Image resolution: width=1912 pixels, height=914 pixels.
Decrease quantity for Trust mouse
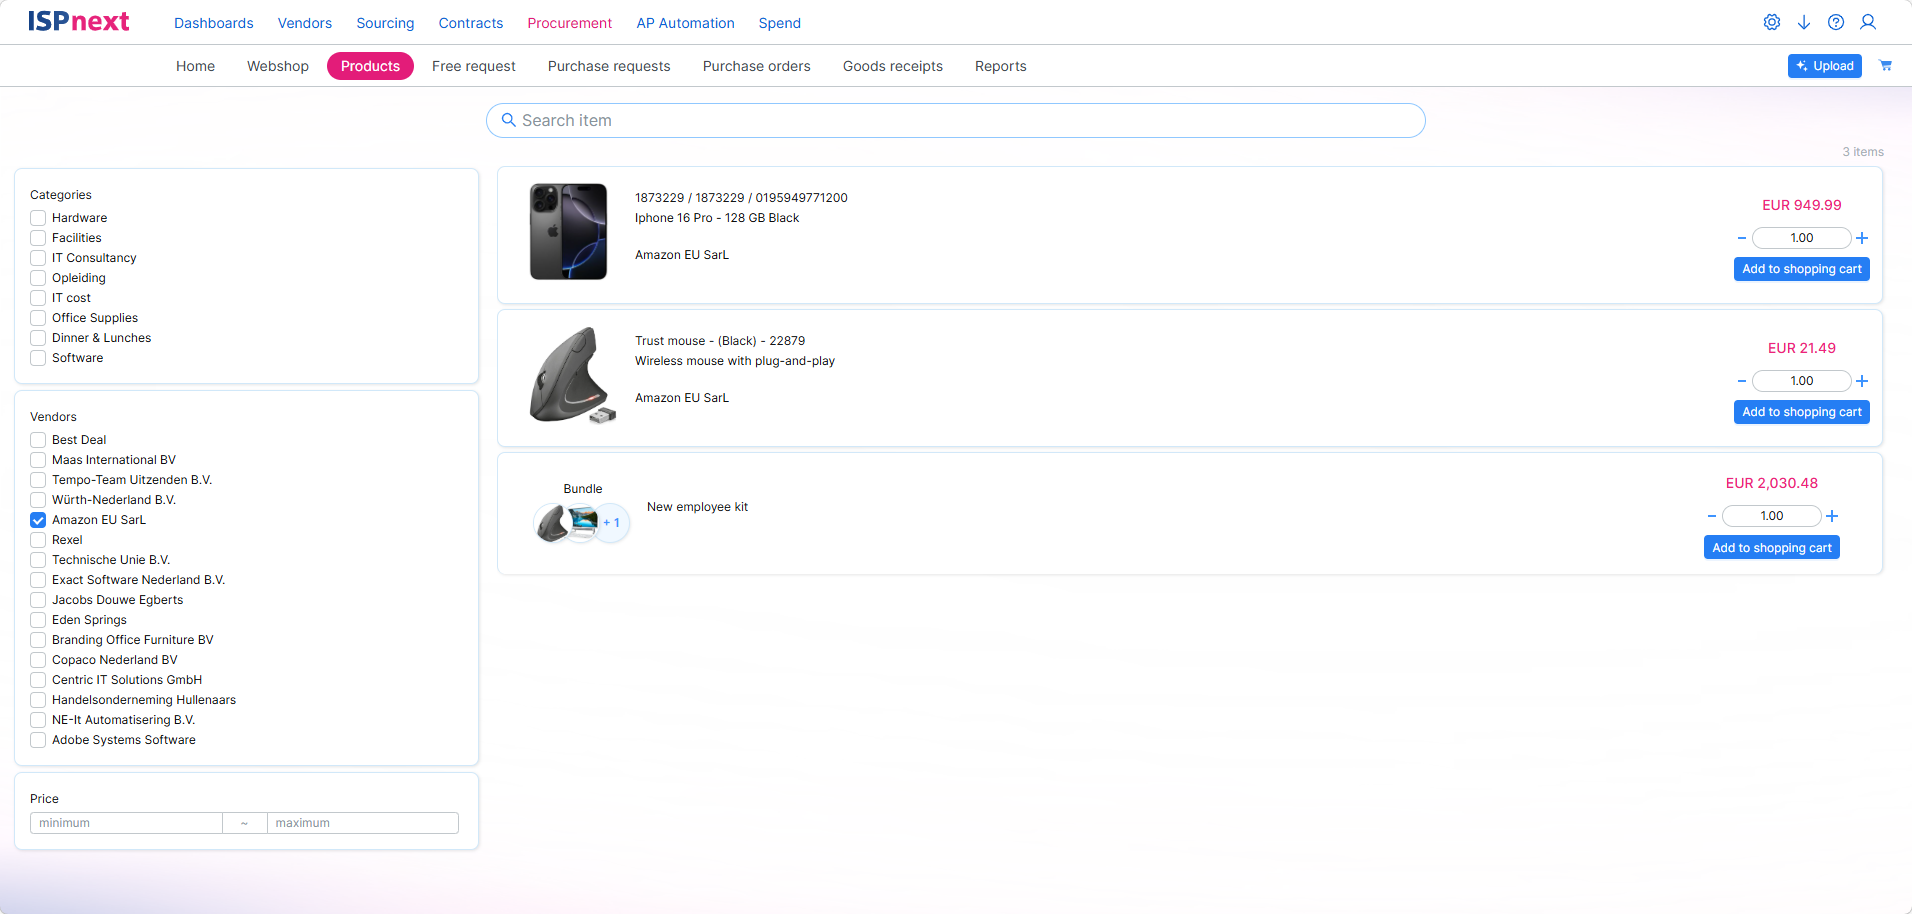point(1742,381)
